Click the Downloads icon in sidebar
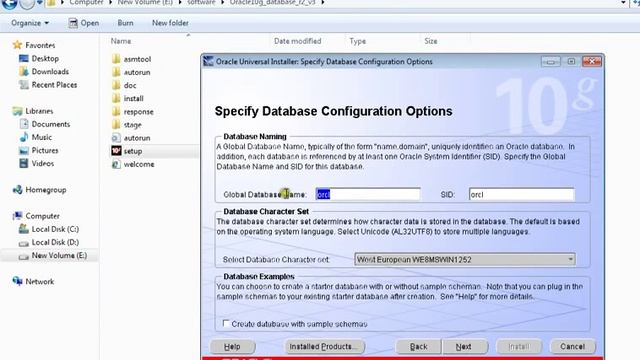 coord(24,71)
